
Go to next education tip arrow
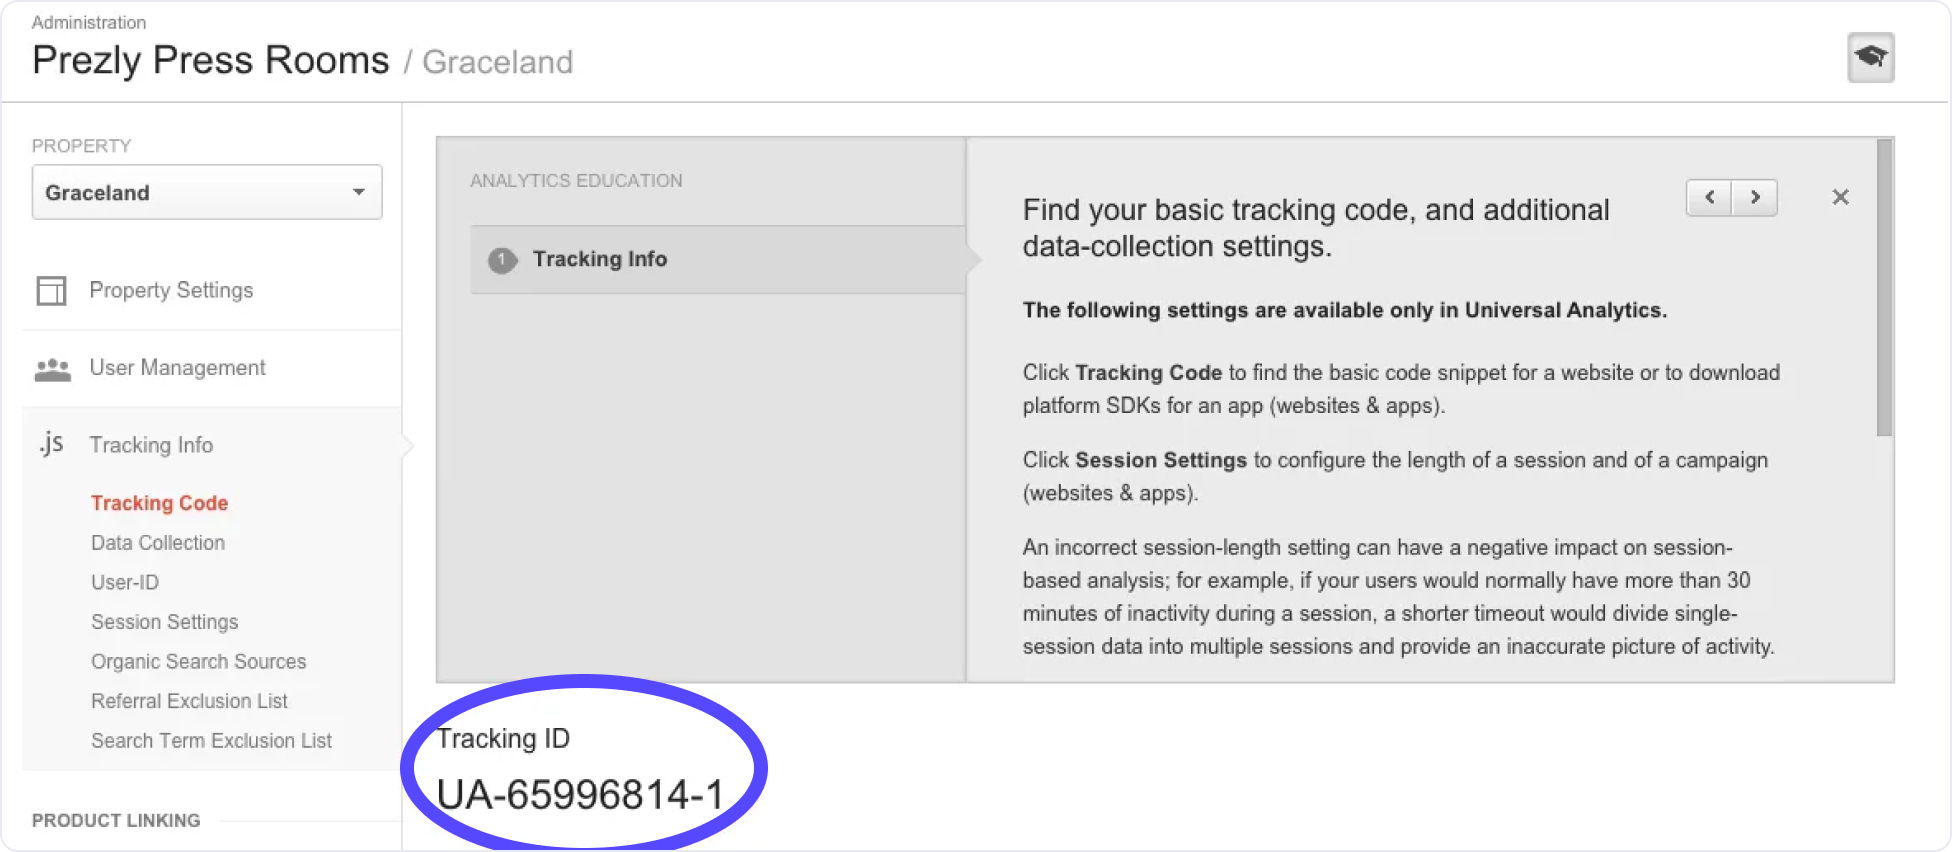pos(1755,197)
